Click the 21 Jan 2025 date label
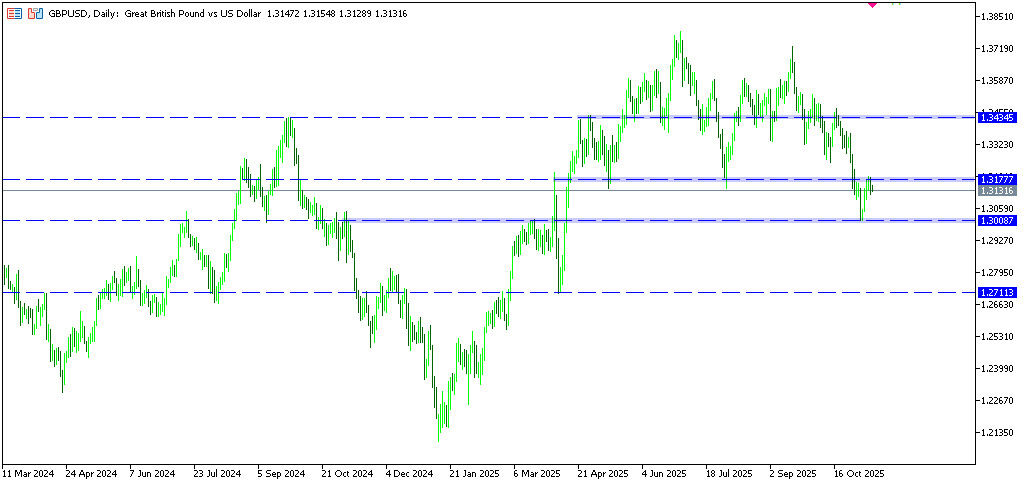This screenshot has height=485, width=1028. [474, 473]
